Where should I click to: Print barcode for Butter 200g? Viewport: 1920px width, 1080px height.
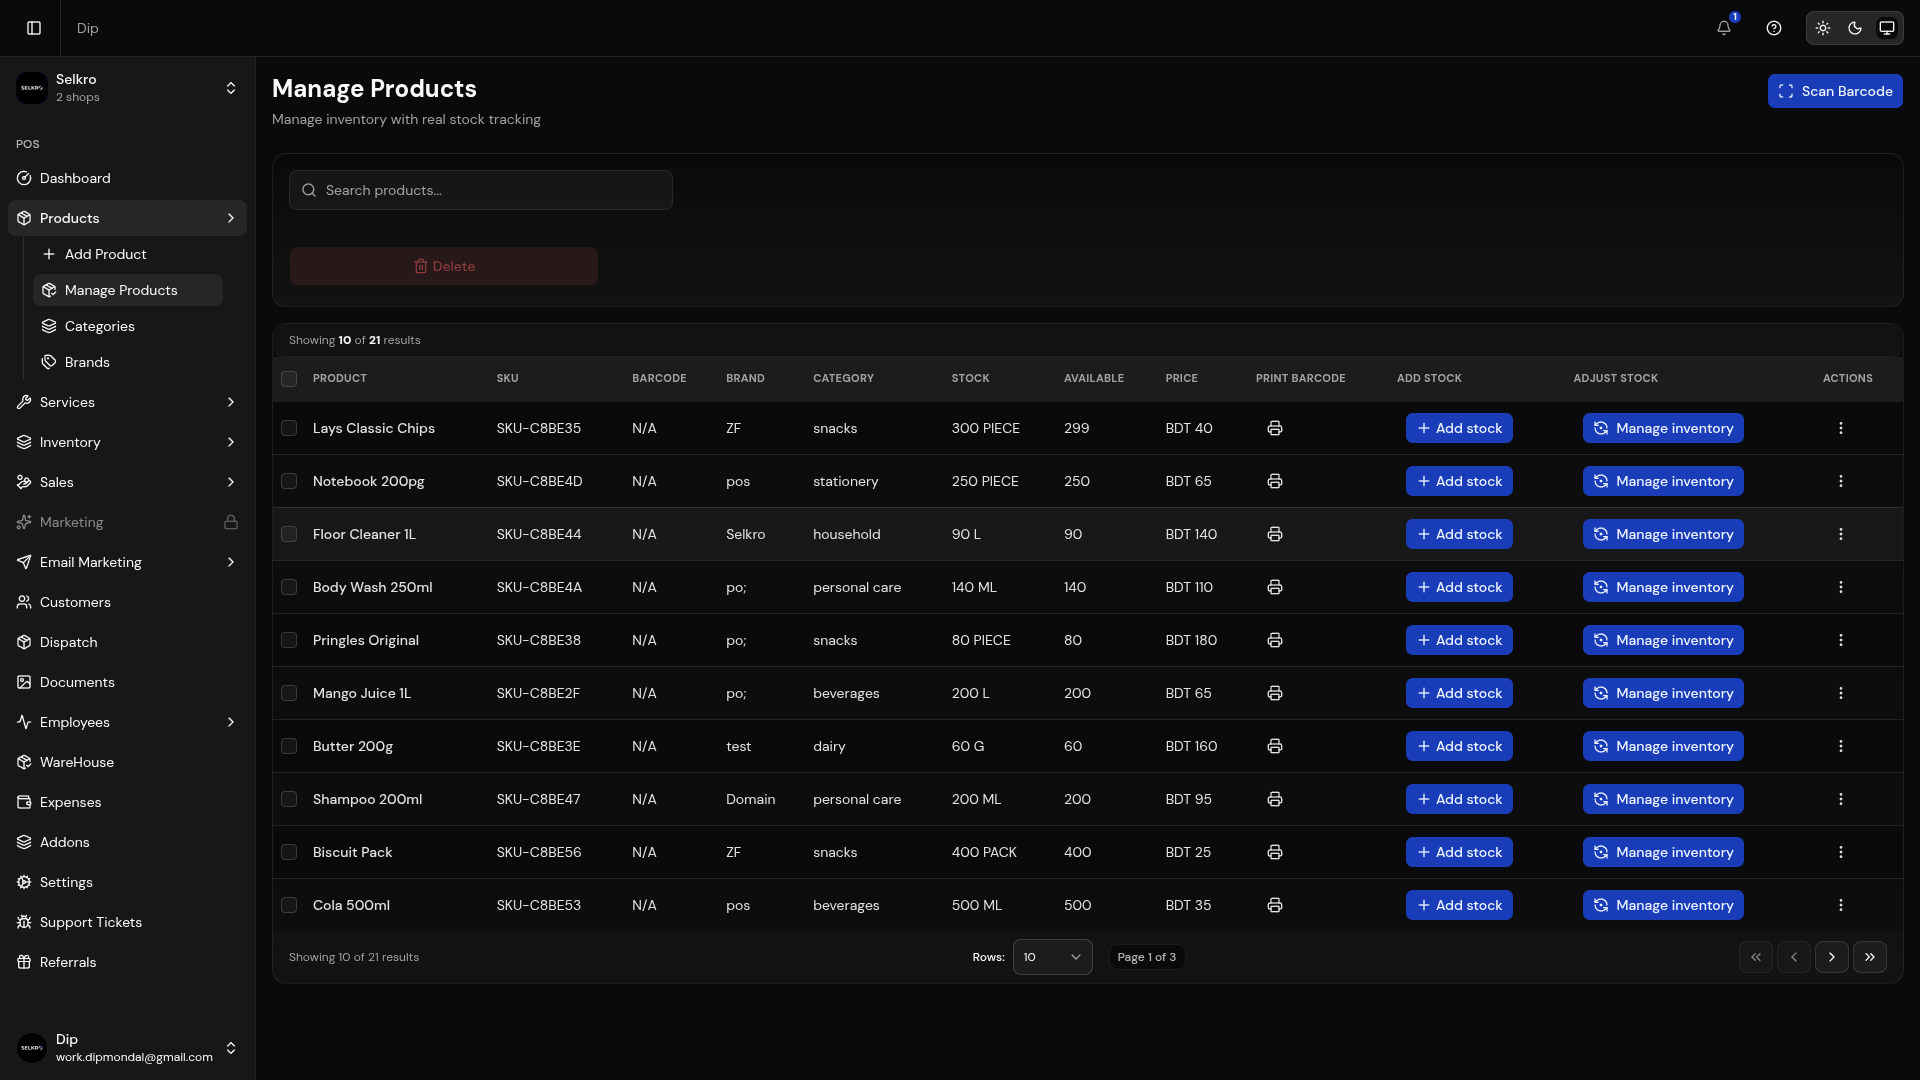[1275, 746]
